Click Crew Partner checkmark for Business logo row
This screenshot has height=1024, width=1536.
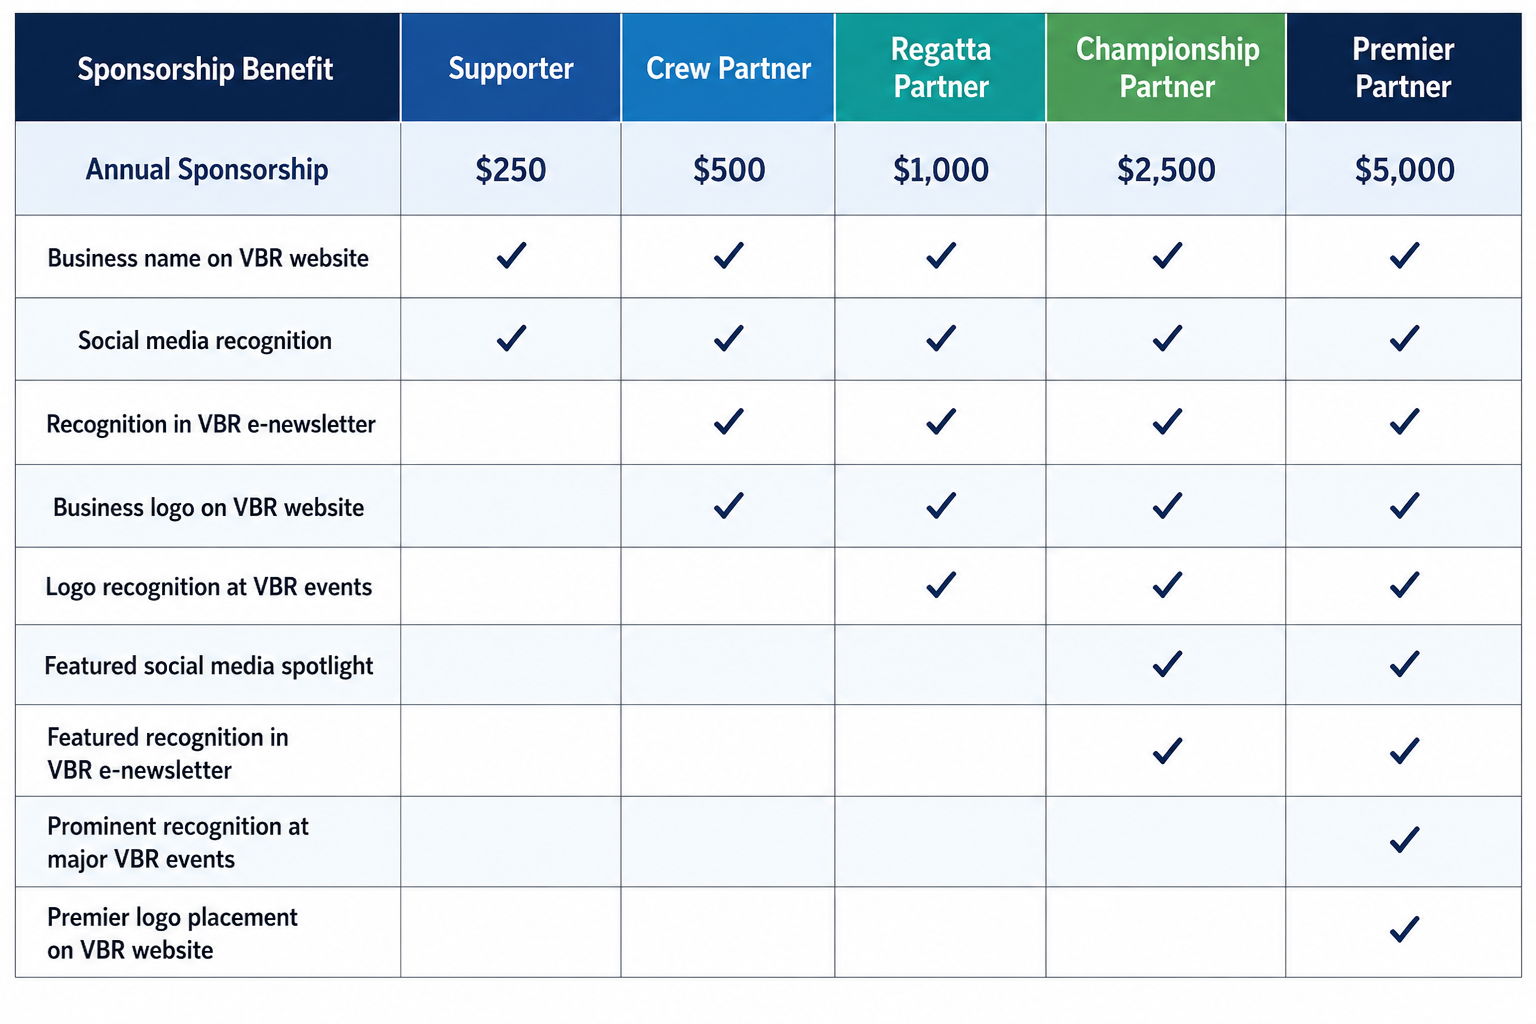coord(728,505)
